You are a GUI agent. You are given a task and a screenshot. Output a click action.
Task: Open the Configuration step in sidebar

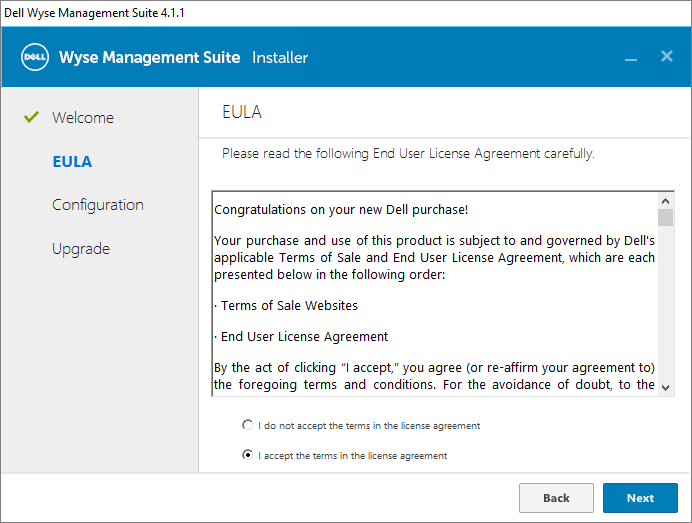tap(98, 205)
